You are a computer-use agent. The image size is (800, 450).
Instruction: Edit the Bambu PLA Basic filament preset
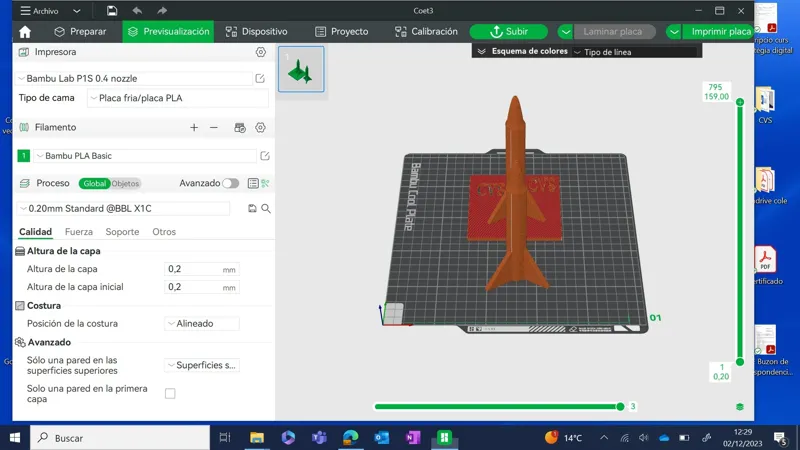tap(265, 156)
